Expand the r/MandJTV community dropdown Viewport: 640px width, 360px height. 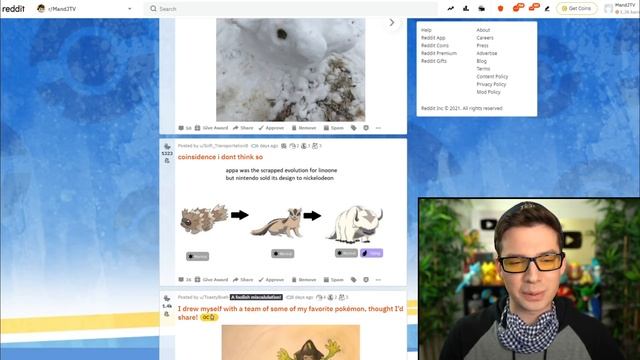[x=130, y=9]
